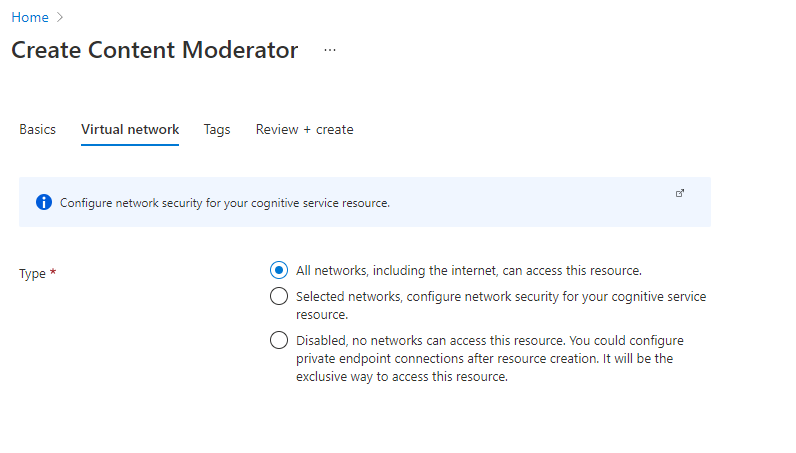The height and width of the screenshot is (453, 796).
Task: Click the Type field label
Action: click(32, 274)
